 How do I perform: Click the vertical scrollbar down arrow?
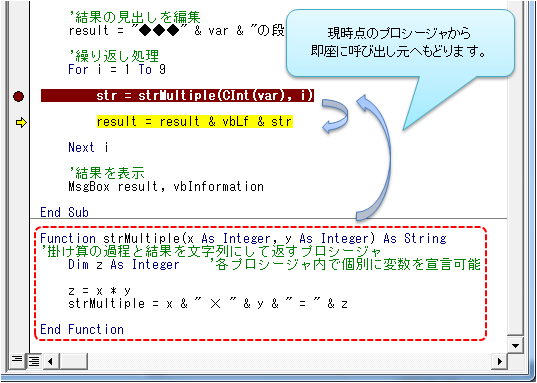click(515, 345)
